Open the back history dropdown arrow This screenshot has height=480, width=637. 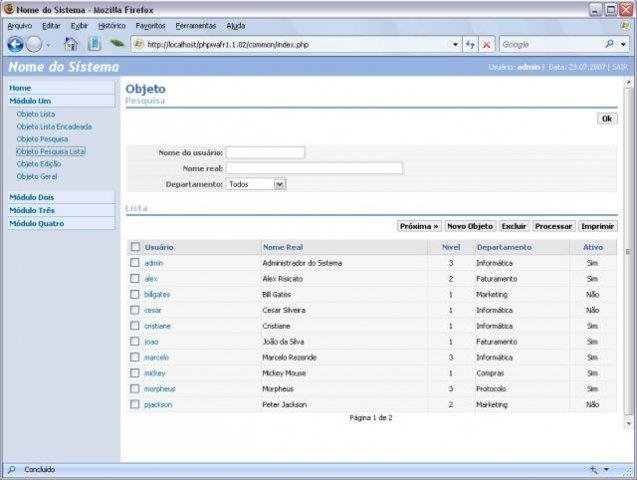[x=49, y=45]
